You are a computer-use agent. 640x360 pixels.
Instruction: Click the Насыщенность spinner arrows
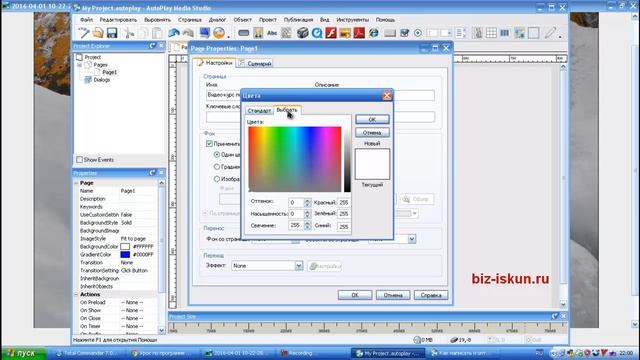click(x=307, y=214)
